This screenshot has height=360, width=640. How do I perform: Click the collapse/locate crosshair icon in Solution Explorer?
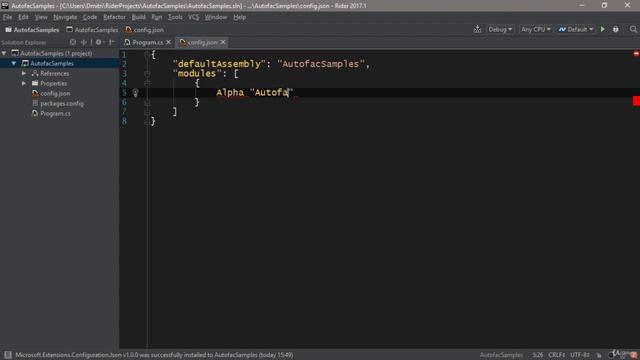pyautogui.click(x=84, y=42)
